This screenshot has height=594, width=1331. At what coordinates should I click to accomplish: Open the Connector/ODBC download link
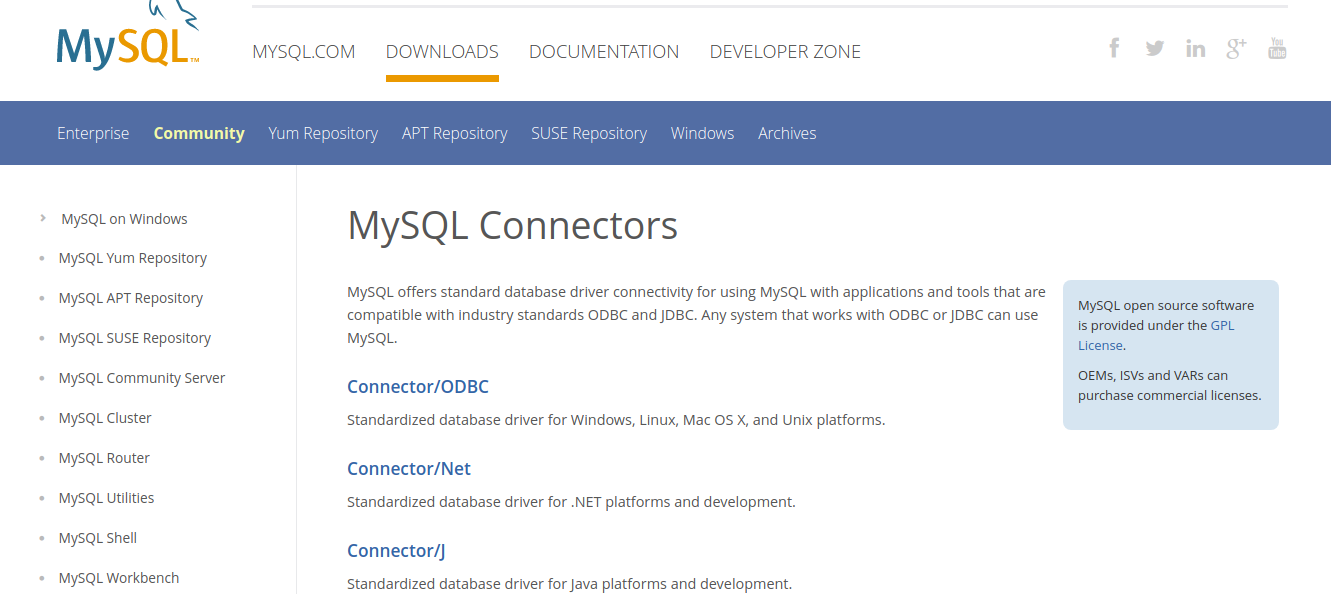[418, 387]
